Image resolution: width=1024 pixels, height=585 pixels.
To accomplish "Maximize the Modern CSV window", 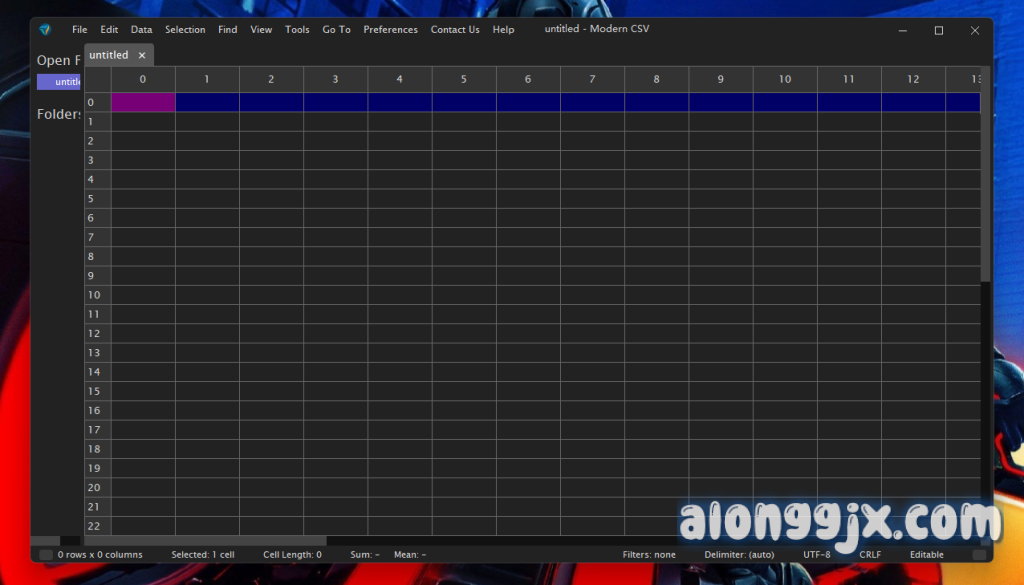I will click(938, 30).
